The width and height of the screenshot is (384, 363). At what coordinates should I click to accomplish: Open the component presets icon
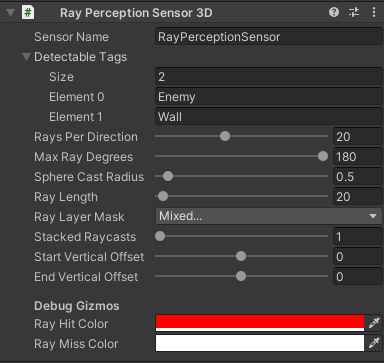tap(354, 12)
